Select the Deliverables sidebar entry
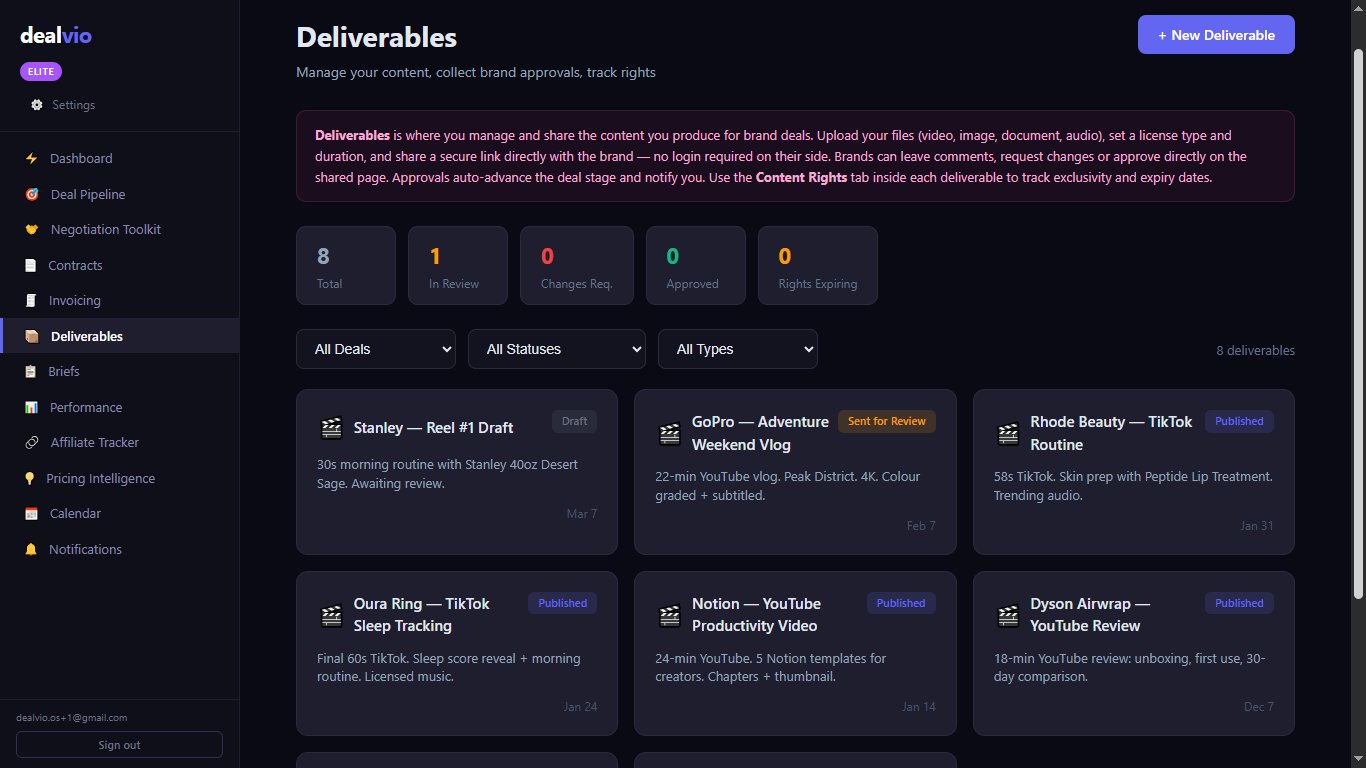This screenshot has height=768, width=1366. [x=88, y=336]
